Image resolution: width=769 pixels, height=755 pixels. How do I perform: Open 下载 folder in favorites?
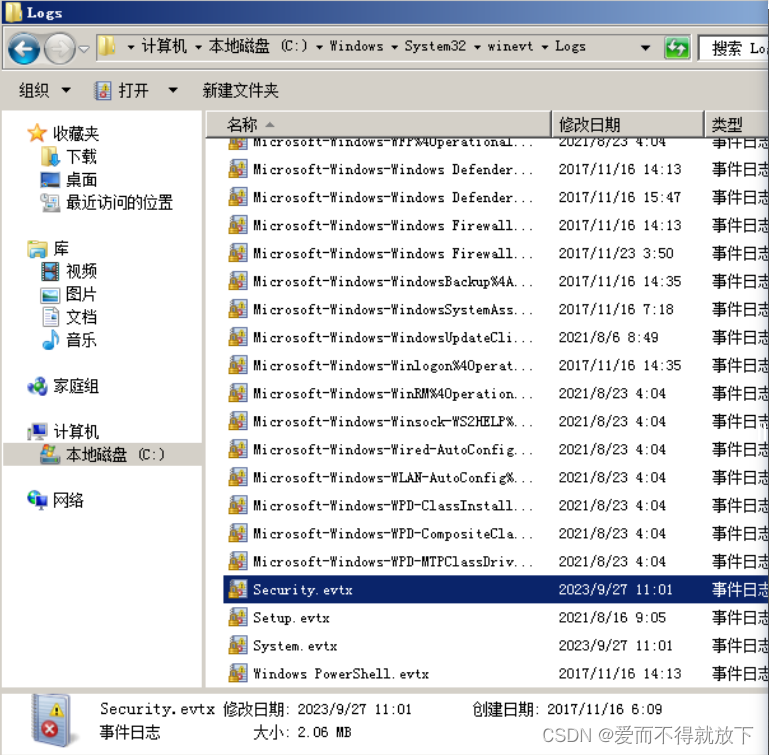click(69, 156)
